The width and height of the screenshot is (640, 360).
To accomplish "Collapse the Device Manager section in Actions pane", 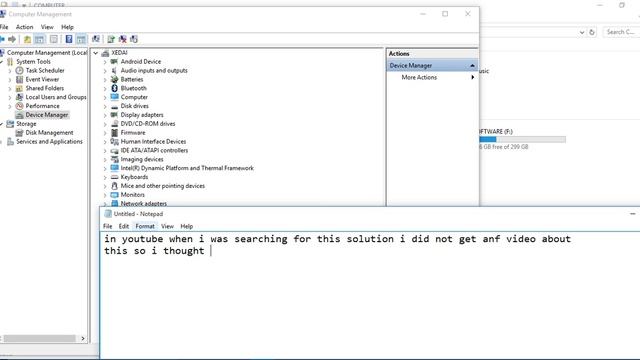I will click(x=472, y=66).
